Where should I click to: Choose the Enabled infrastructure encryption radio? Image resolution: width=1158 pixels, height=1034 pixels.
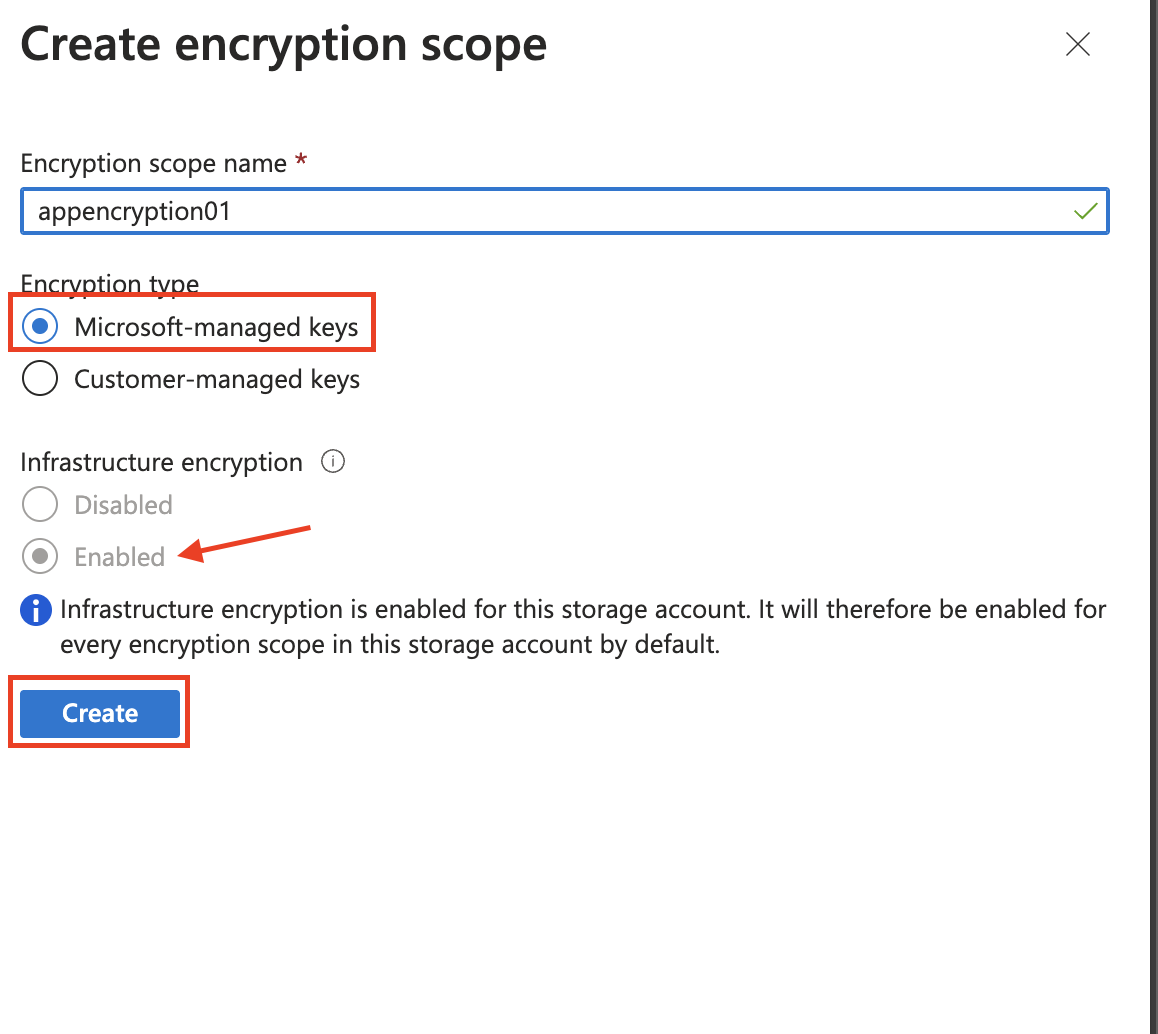click(x=40, y=556)
